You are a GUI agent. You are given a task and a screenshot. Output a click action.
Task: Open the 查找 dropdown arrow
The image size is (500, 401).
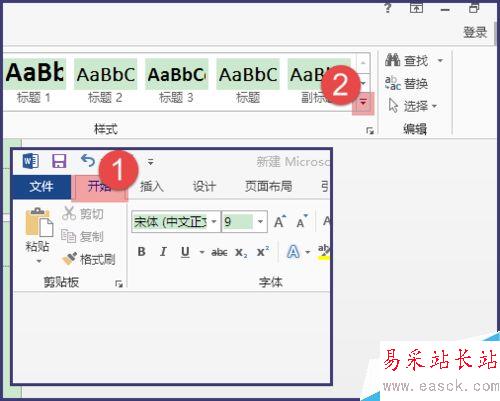[x=440, y=61]
